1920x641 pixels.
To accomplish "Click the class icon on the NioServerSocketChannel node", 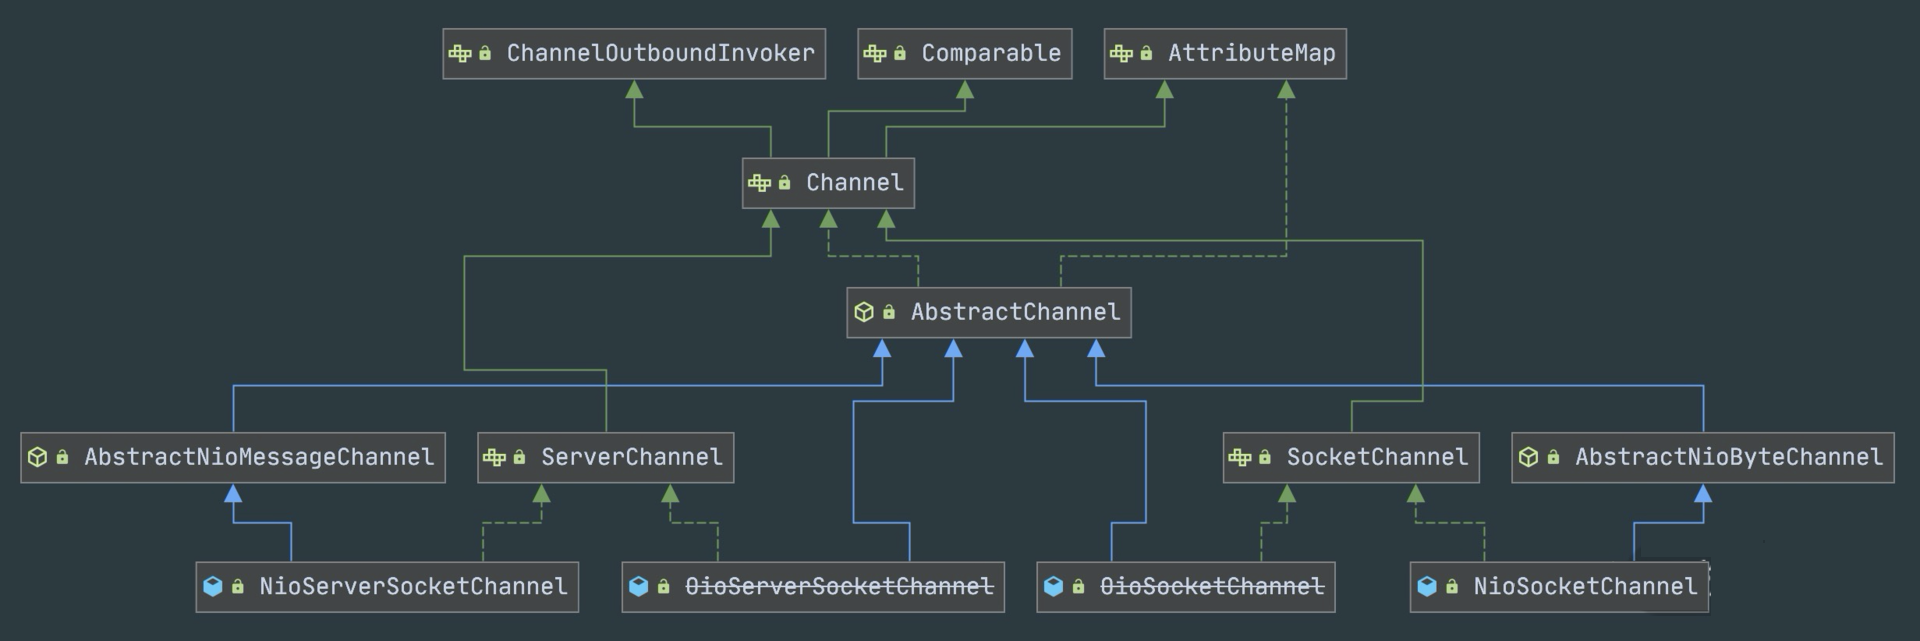I will point(212,586).
